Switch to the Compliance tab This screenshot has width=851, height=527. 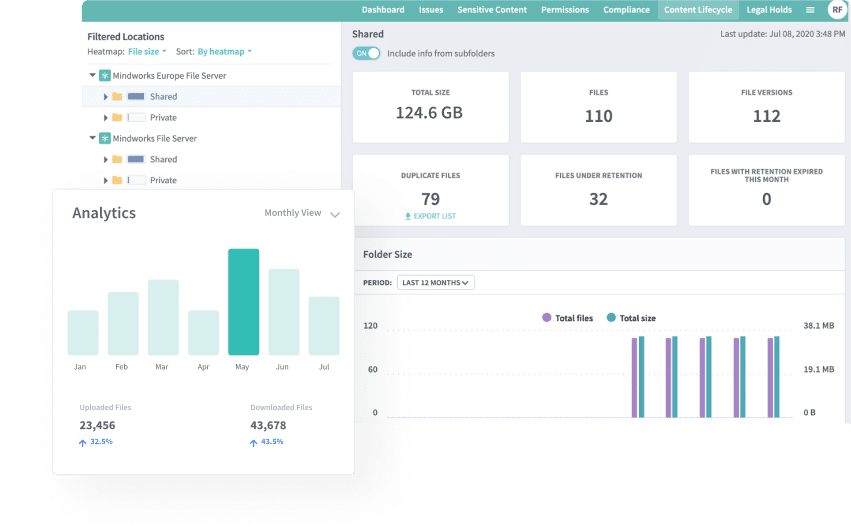click(x=626, y=10)
